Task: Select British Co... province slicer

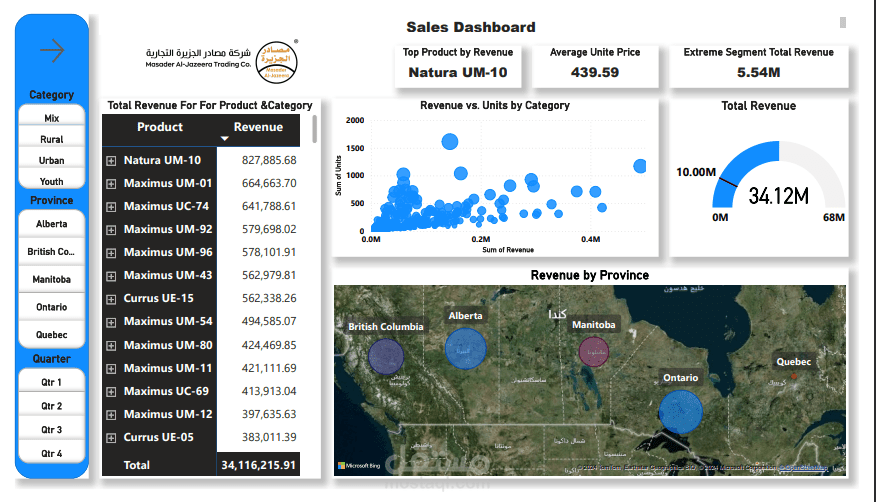Action: [x=51, y=251]
